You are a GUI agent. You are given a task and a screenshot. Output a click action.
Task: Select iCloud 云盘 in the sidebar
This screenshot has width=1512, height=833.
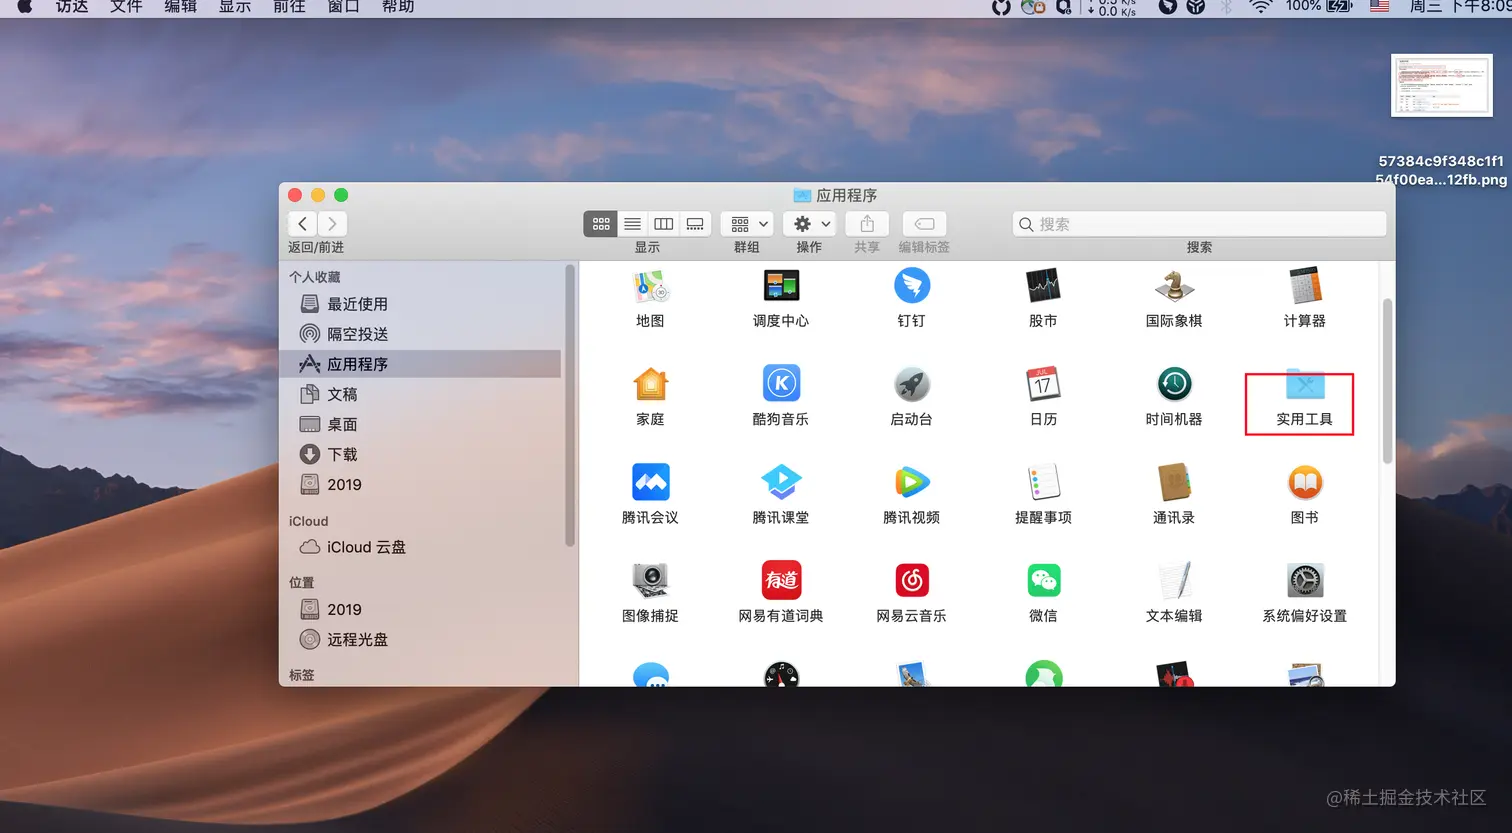point(420,547)
